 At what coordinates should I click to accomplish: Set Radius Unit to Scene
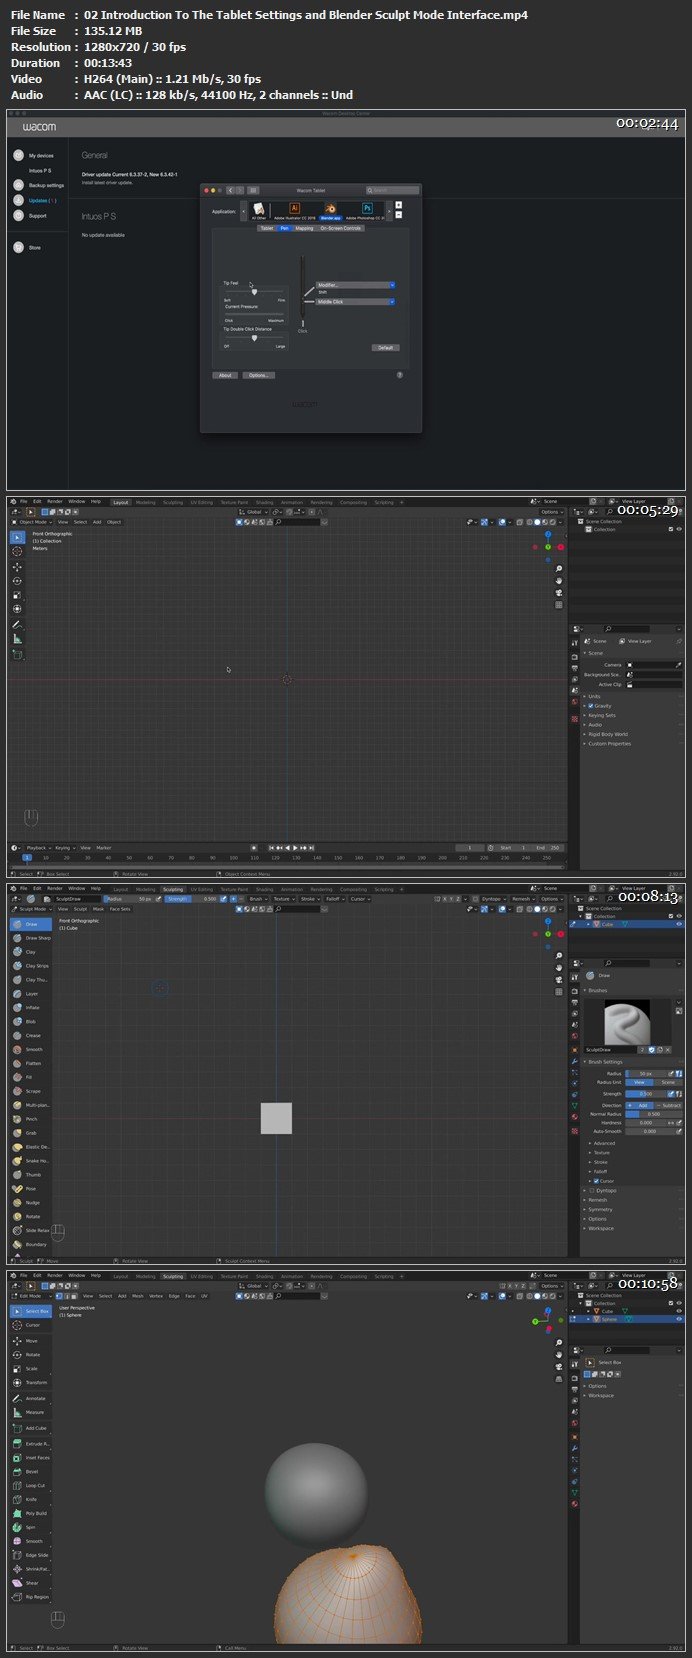pyautogui.click(x=669, y=1083)
